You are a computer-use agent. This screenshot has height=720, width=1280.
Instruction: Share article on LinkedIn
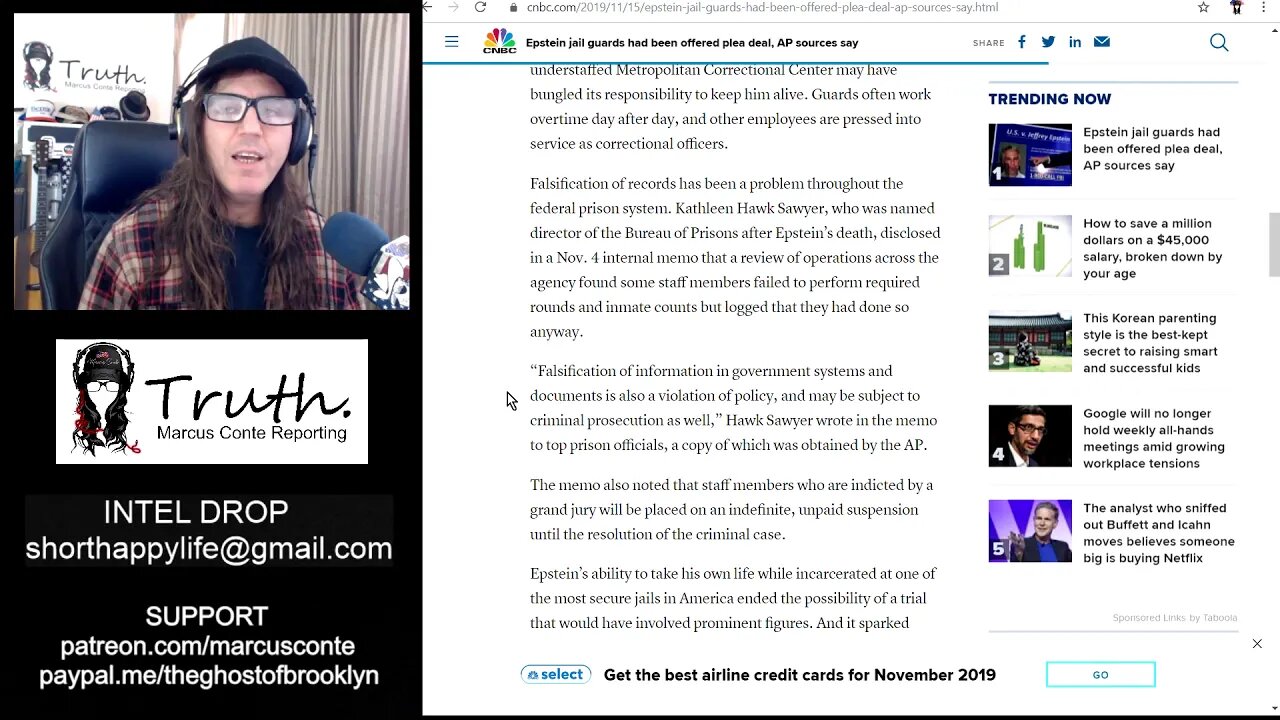coord(1075,42)
